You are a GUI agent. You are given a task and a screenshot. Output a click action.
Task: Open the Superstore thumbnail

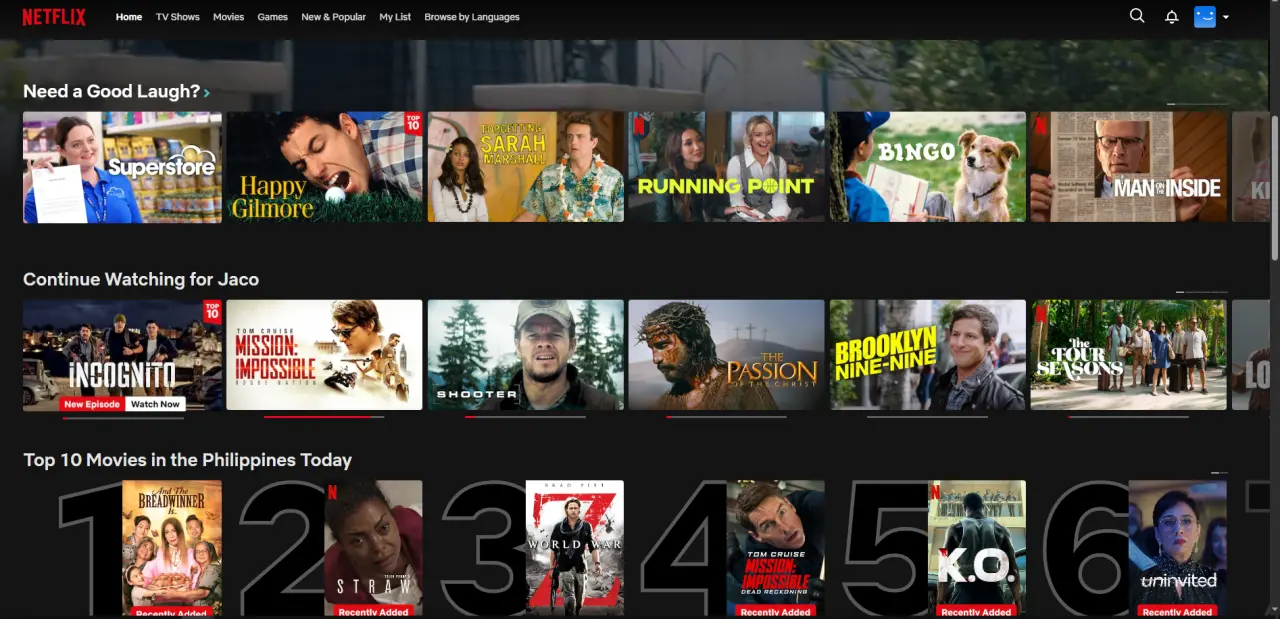tap(122, 167)
